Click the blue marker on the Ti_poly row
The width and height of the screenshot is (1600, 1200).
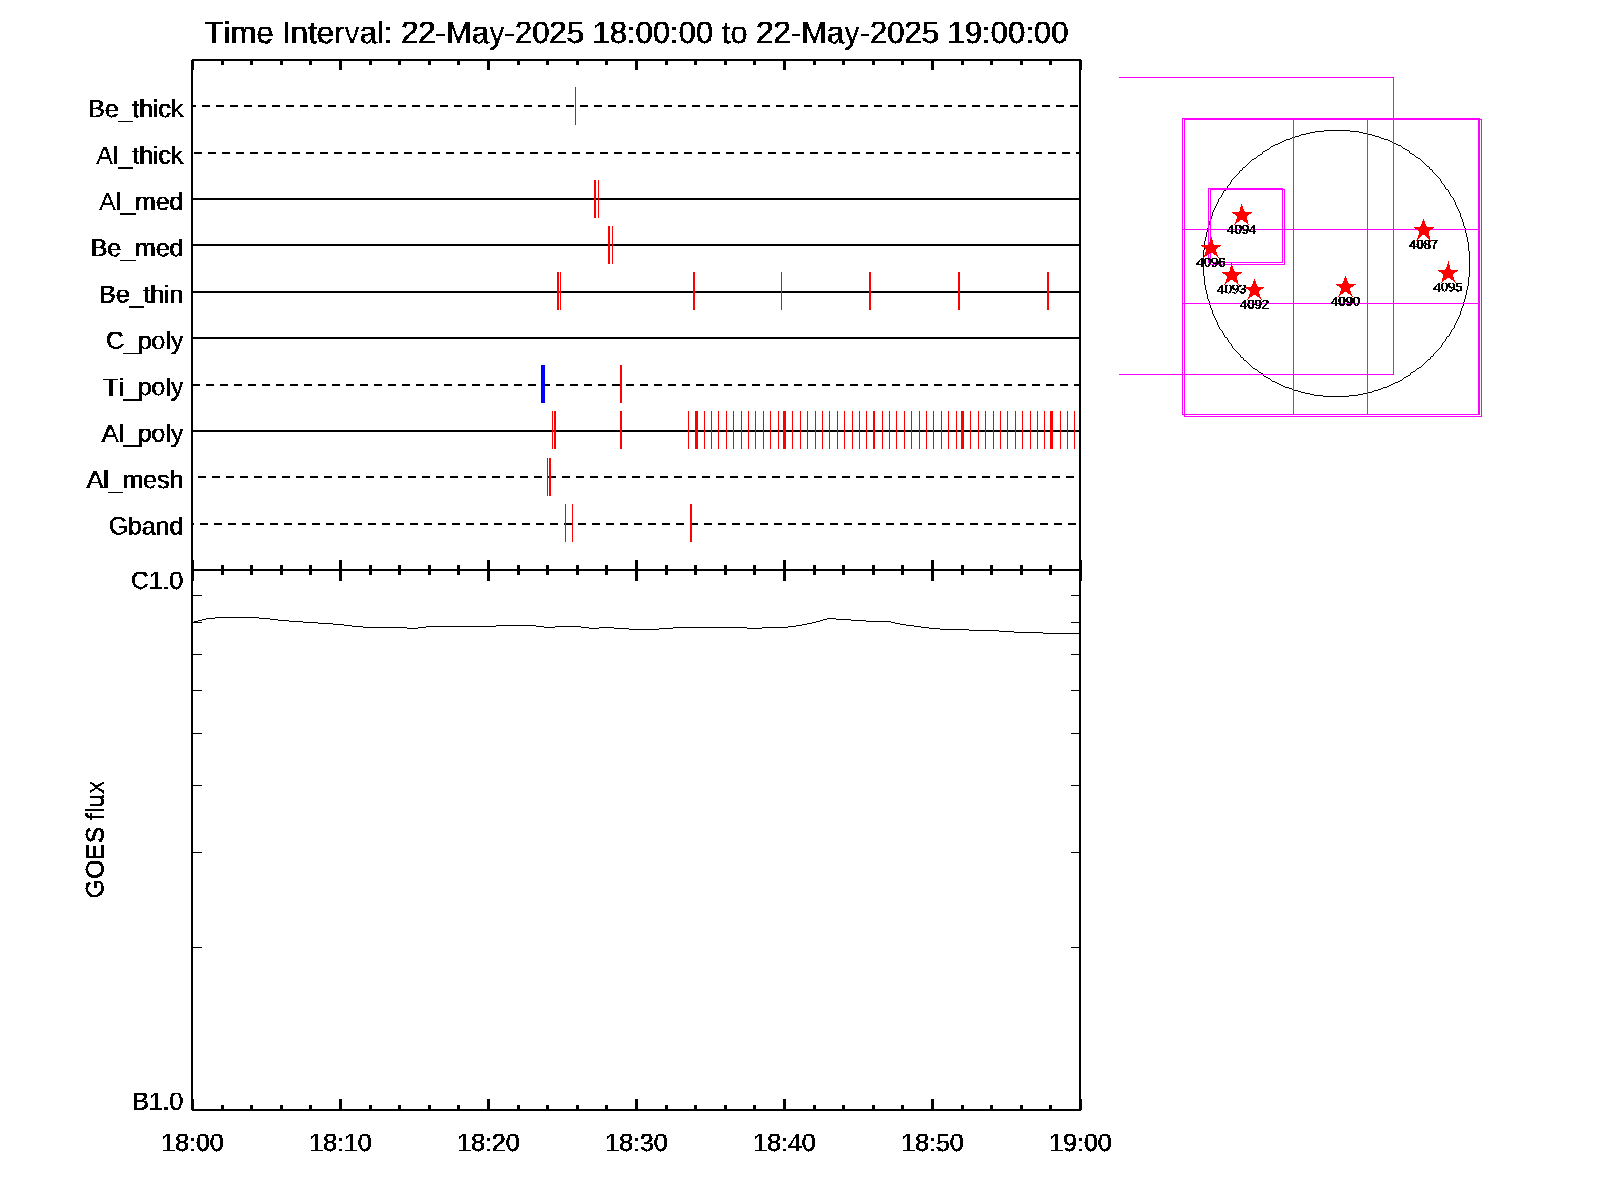click(x=542, y=384)
